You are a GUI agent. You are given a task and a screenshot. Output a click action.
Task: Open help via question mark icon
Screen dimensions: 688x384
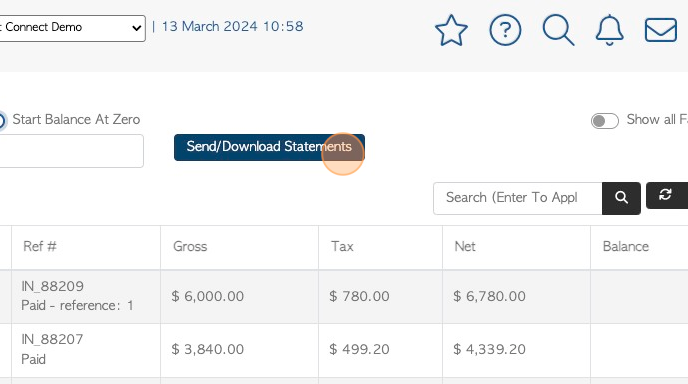pyautogui.click(x=505, y=30)
